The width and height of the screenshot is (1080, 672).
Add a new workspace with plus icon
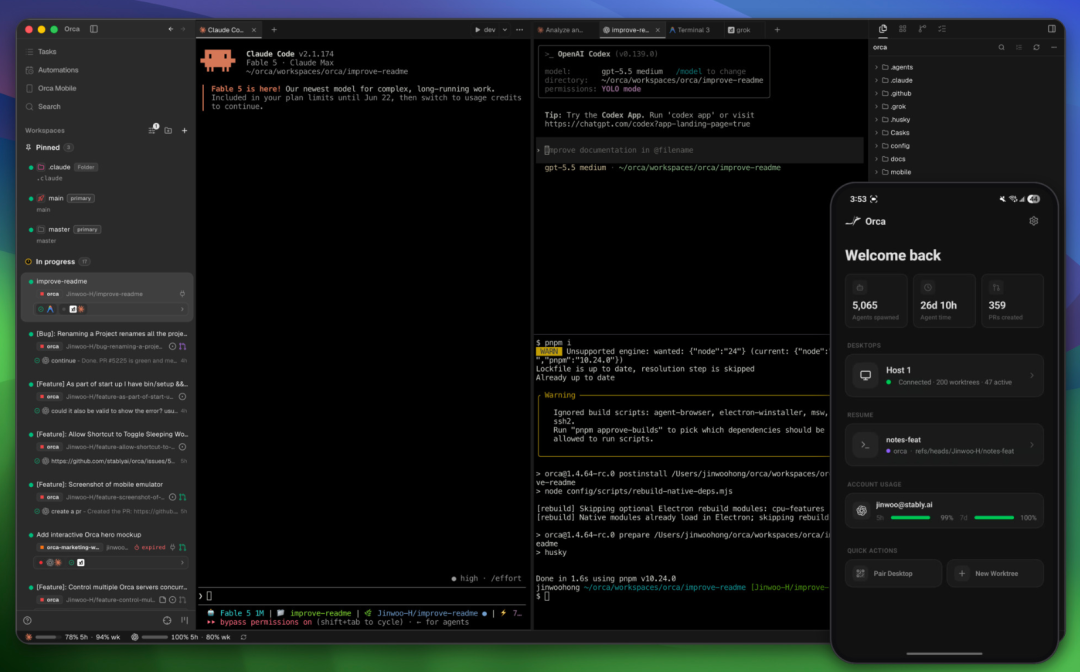click(185, 130)
